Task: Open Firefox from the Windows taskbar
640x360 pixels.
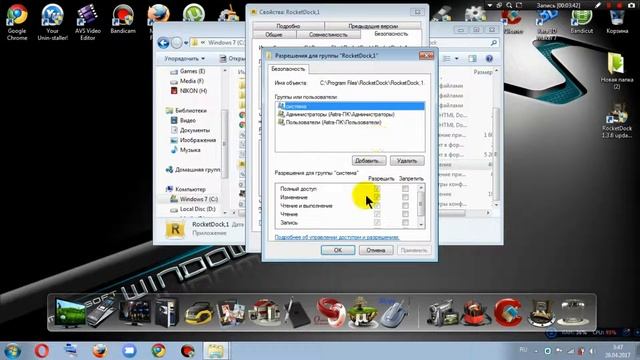Action: (x=100, y=351)
